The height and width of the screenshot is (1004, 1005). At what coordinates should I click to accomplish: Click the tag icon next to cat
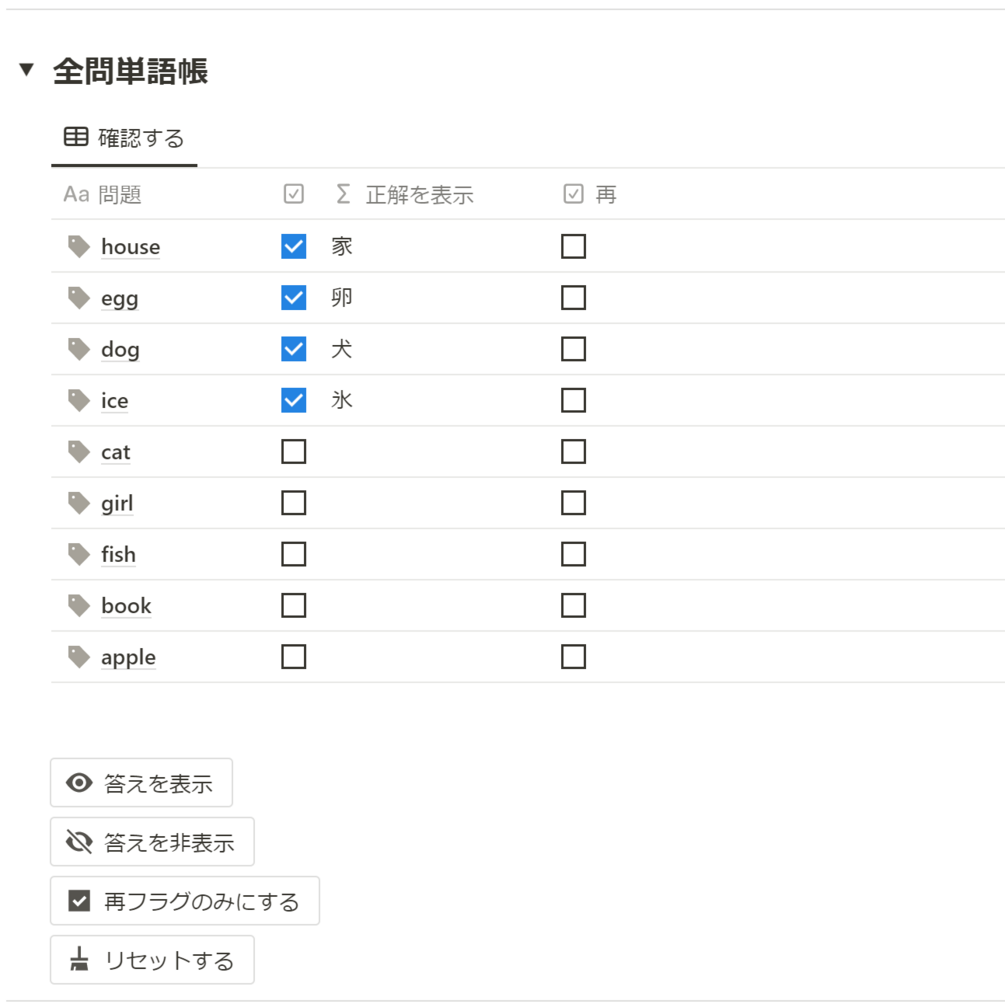(x=79, y=451)
